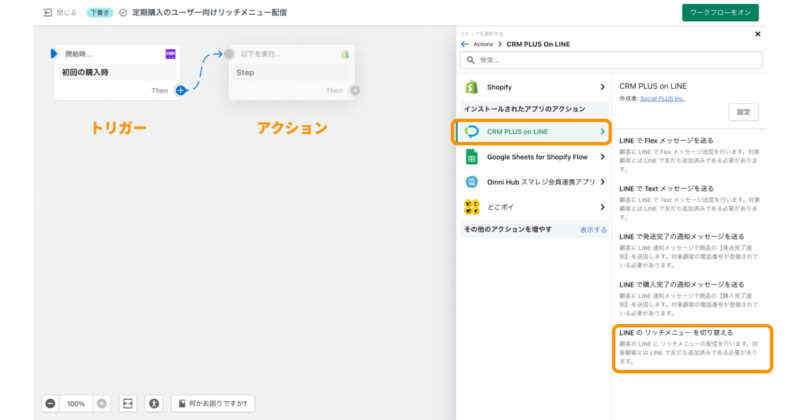Click the blue plus Then connector on trigger

pos(181,90)
